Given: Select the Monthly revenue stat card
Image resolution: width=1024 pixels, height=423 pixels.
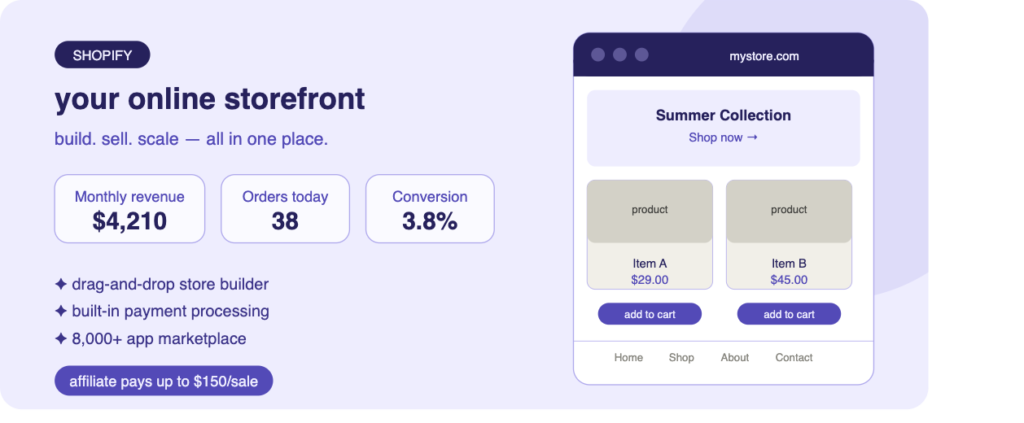Looking at the screenshot, I should coord(129,209).
